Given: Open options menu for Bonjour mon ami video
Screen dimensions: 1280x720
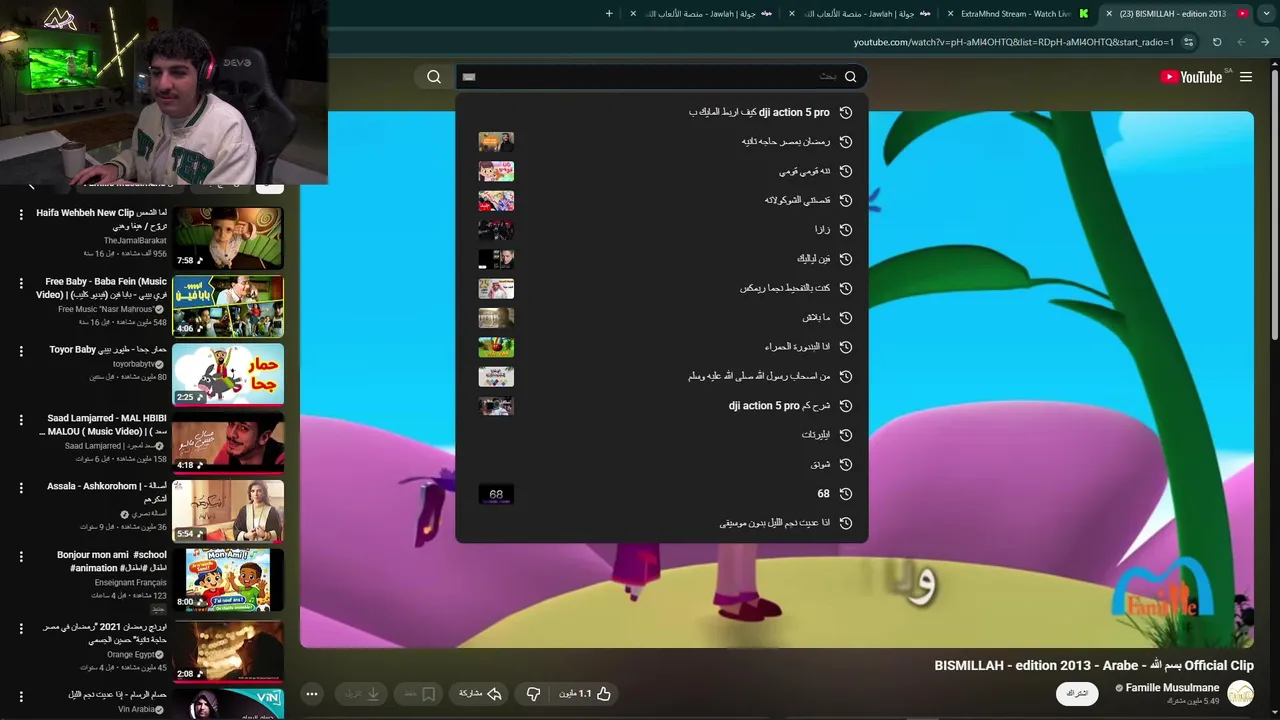Looking at the screenshot, I should click(x=21, y=556).
